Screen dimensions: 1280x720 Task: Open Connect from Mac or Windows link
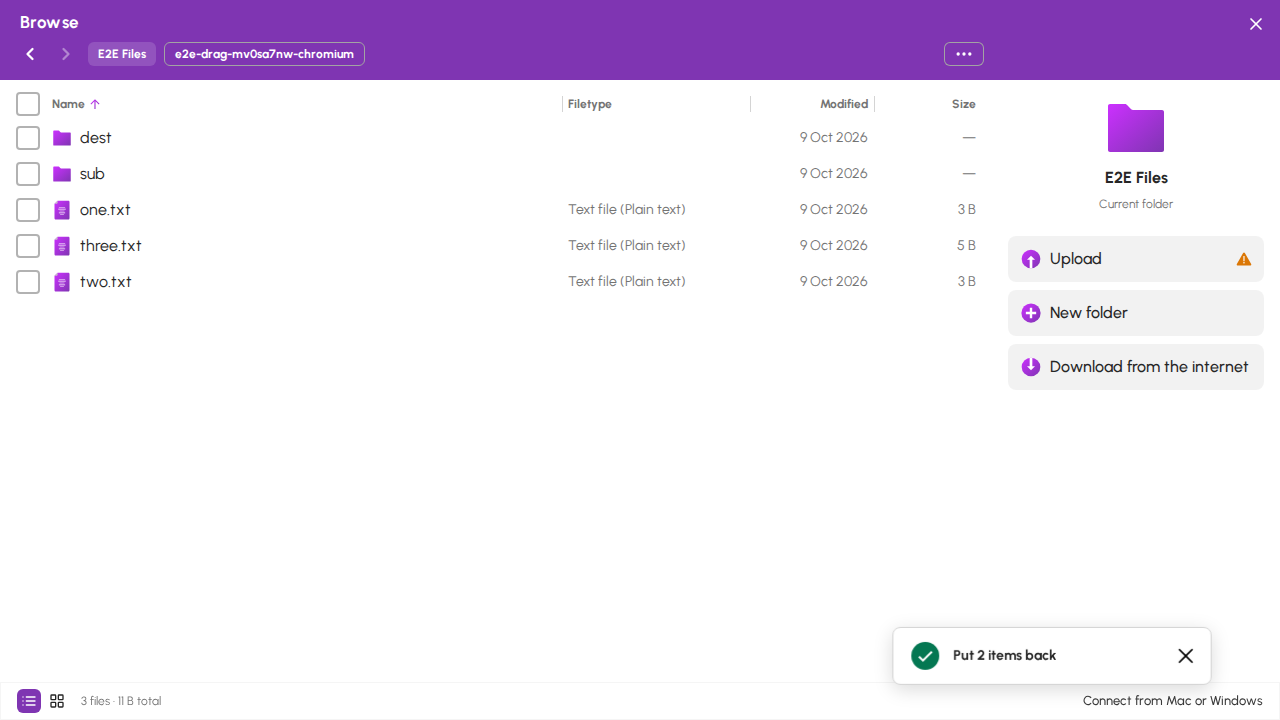(1173, 701)
